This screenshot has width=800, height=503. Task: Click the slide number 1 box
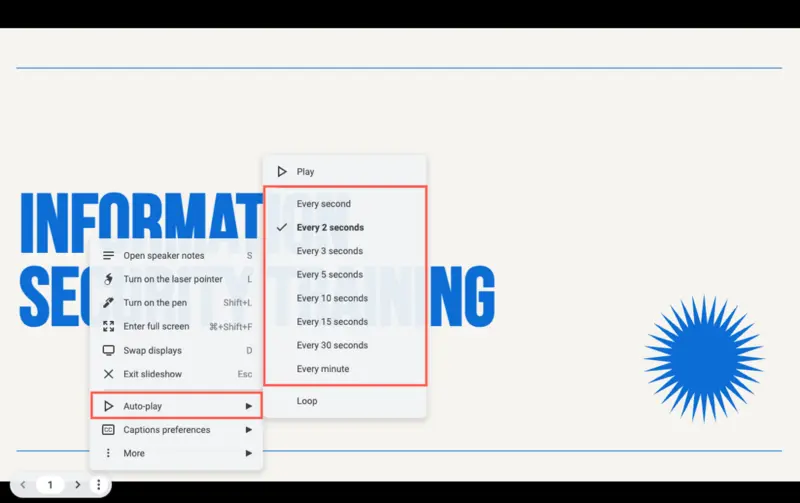point(50,485)
